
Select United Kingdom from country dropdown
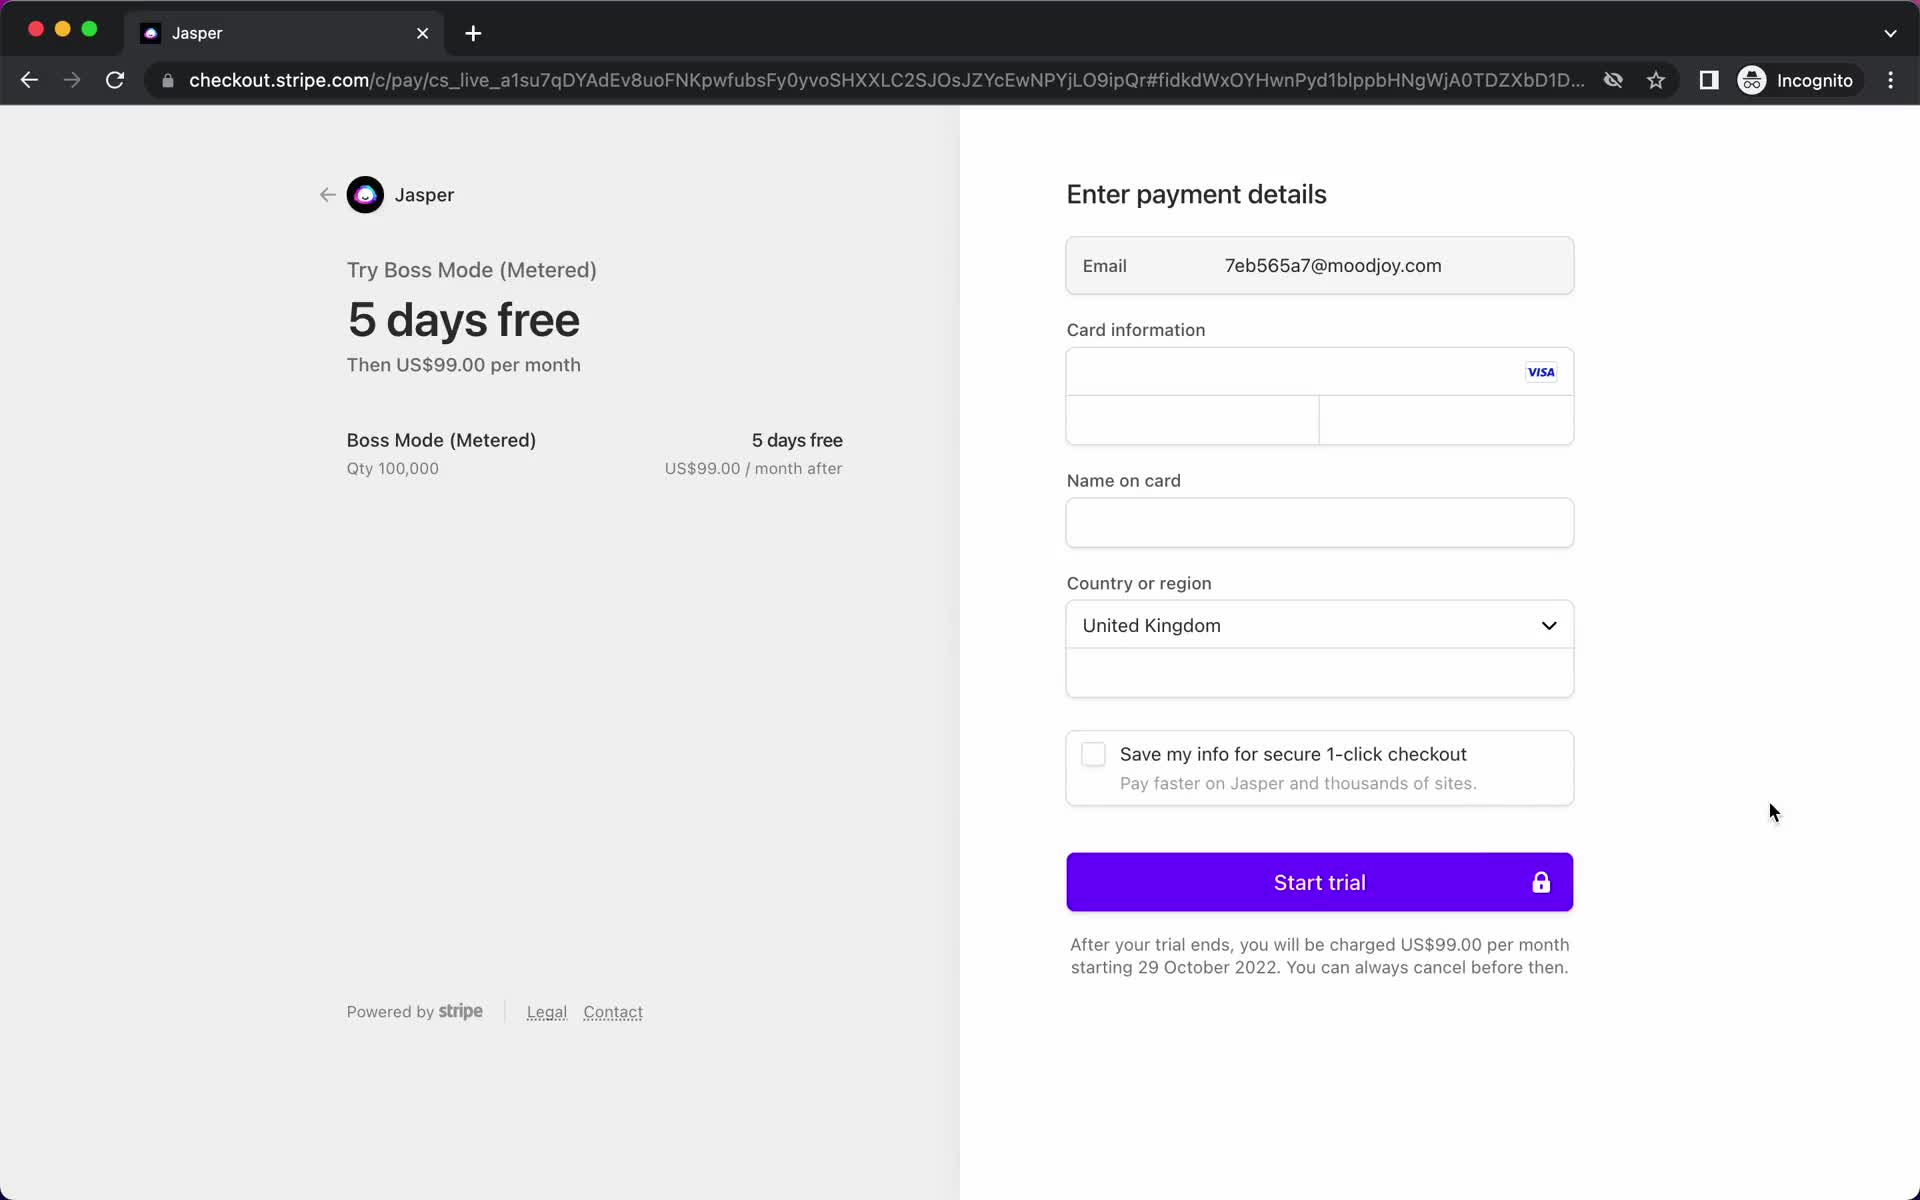click(x=1319, y=625)
